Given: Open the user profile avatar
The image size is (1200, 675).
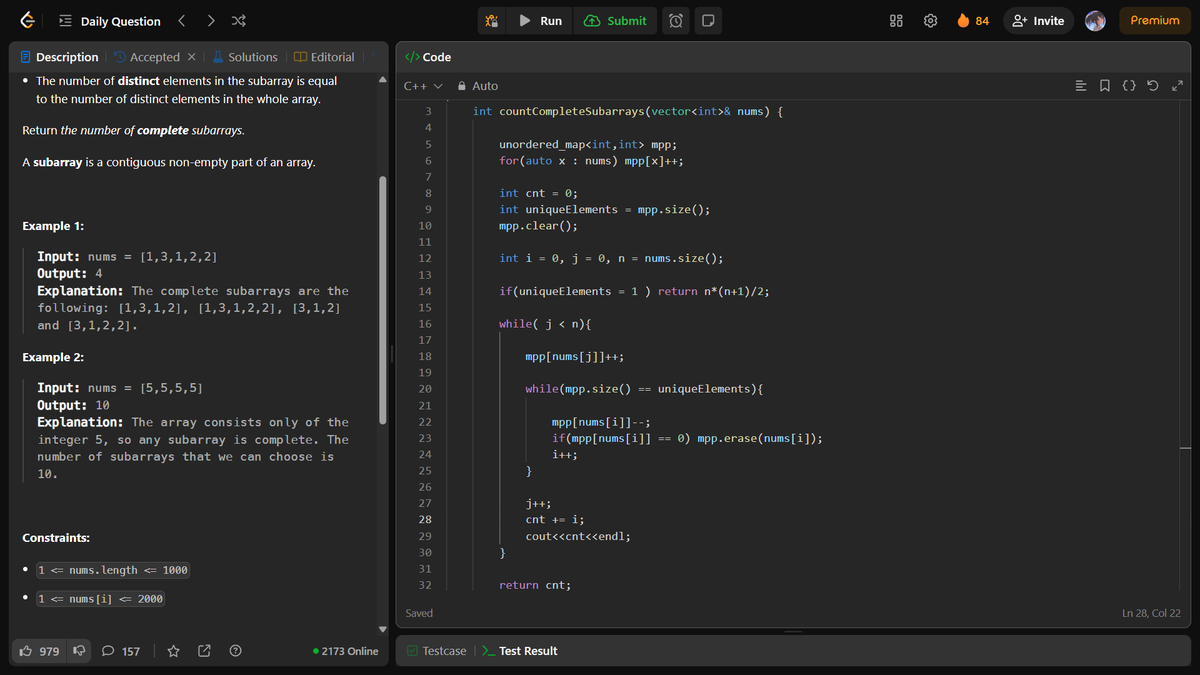Looking at the screenshot, I should point(1097,21).
